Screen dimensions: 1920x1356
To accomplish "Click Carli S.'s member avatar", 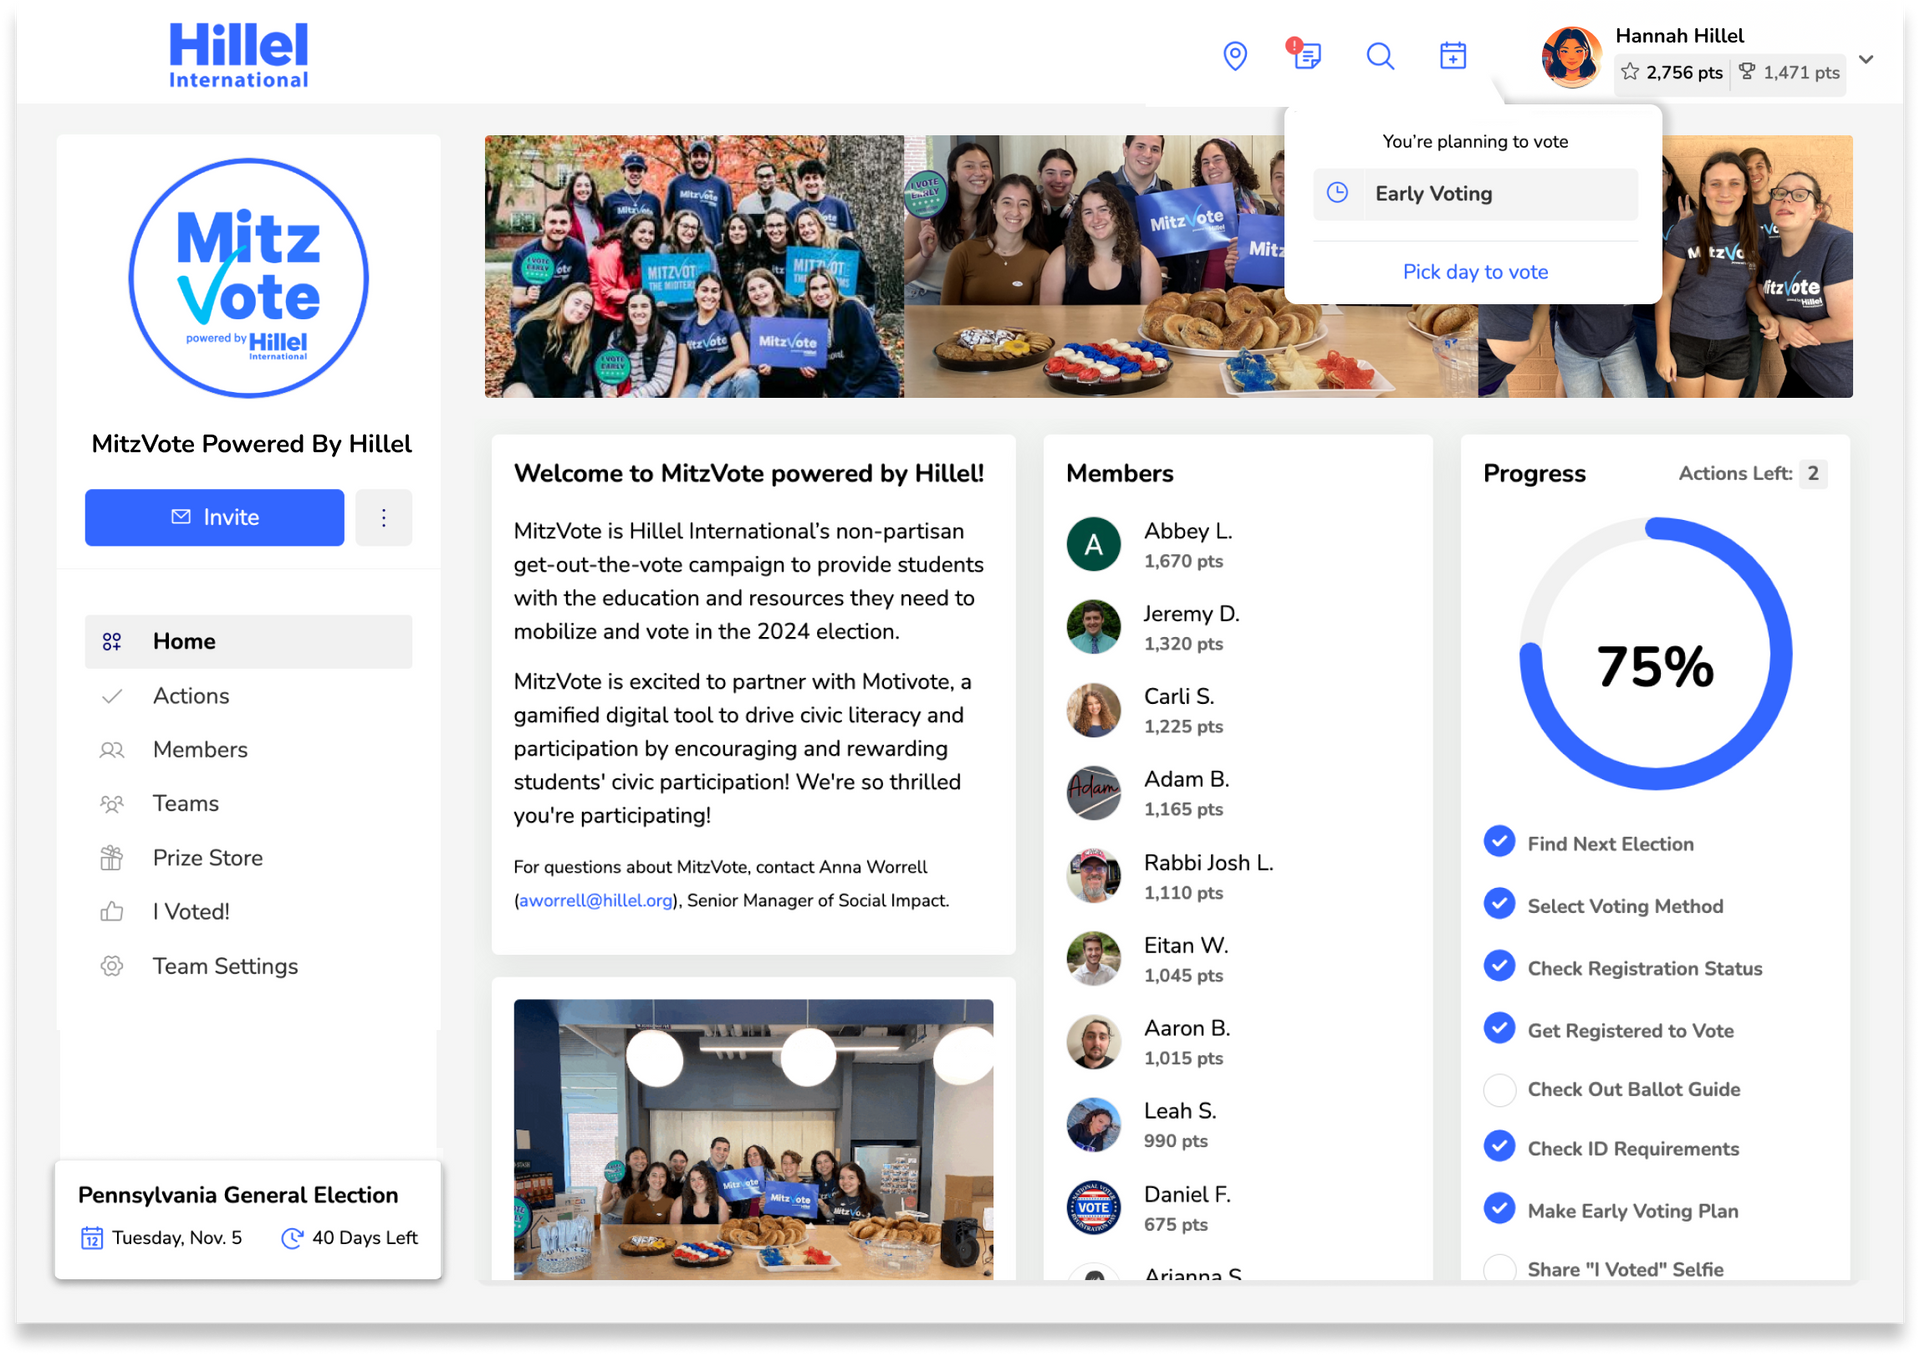I will point(1094,710).
